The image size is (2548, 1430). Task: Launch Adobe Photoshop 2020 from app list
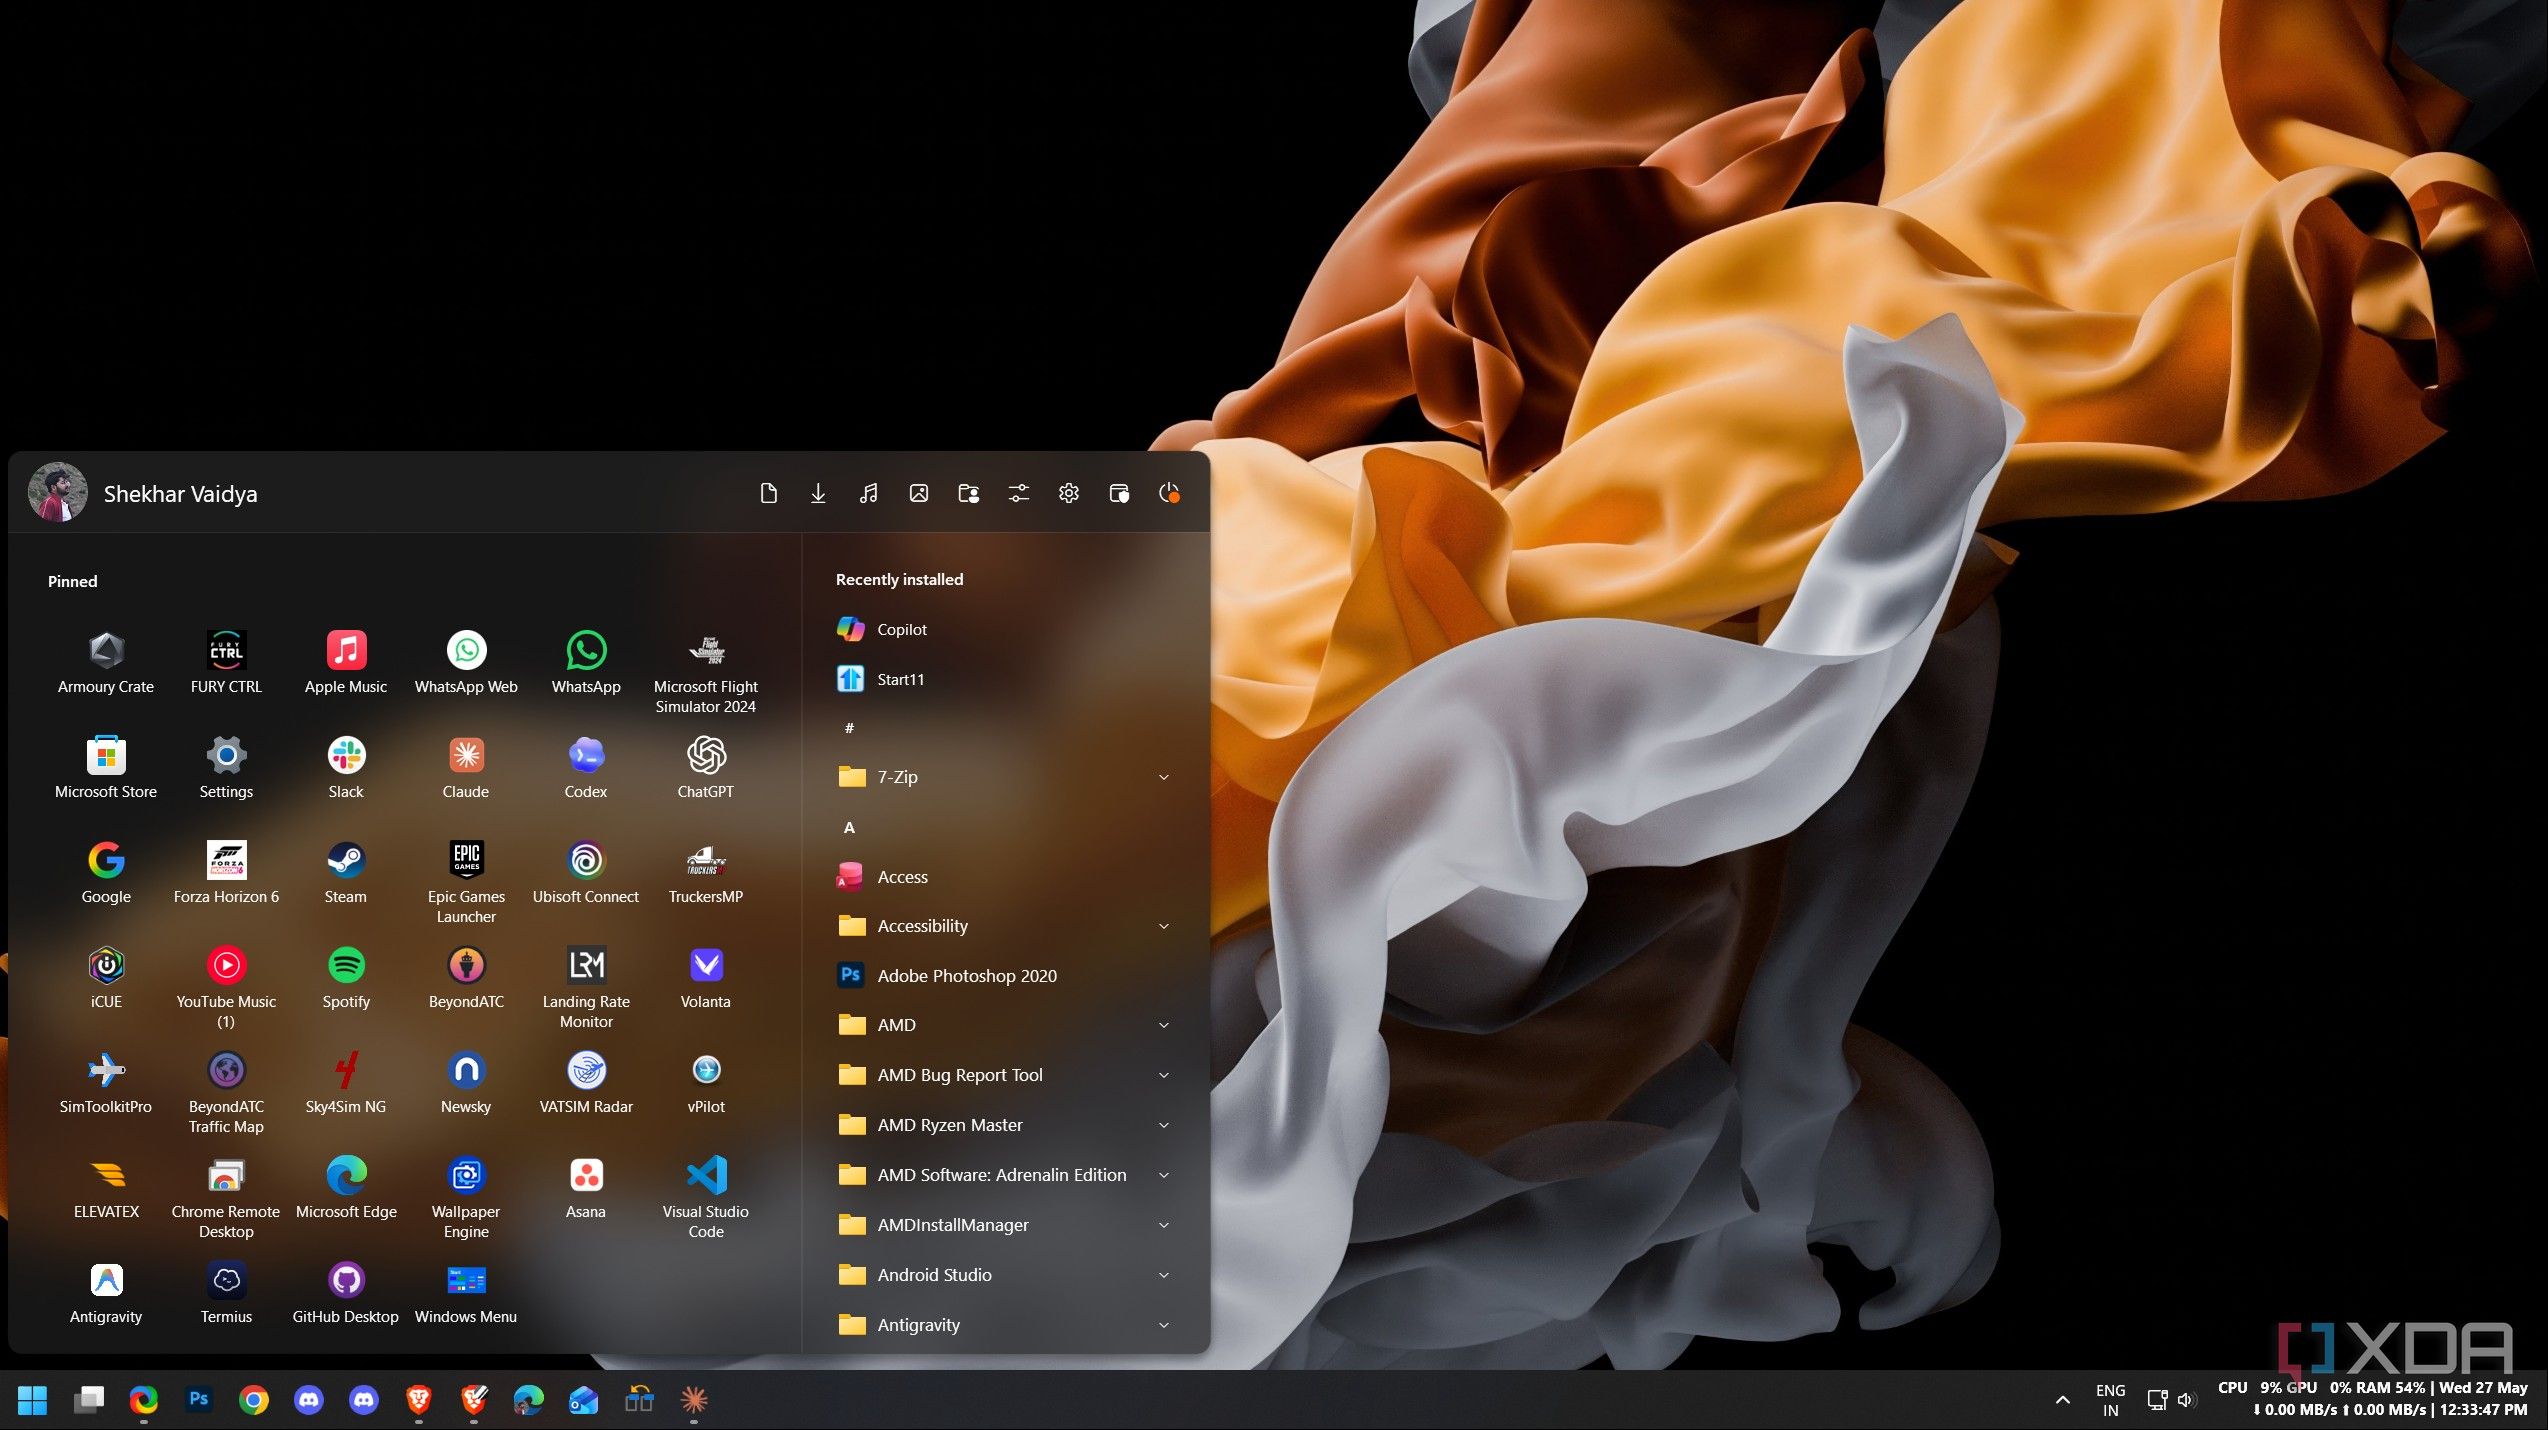coord(1004,976)
